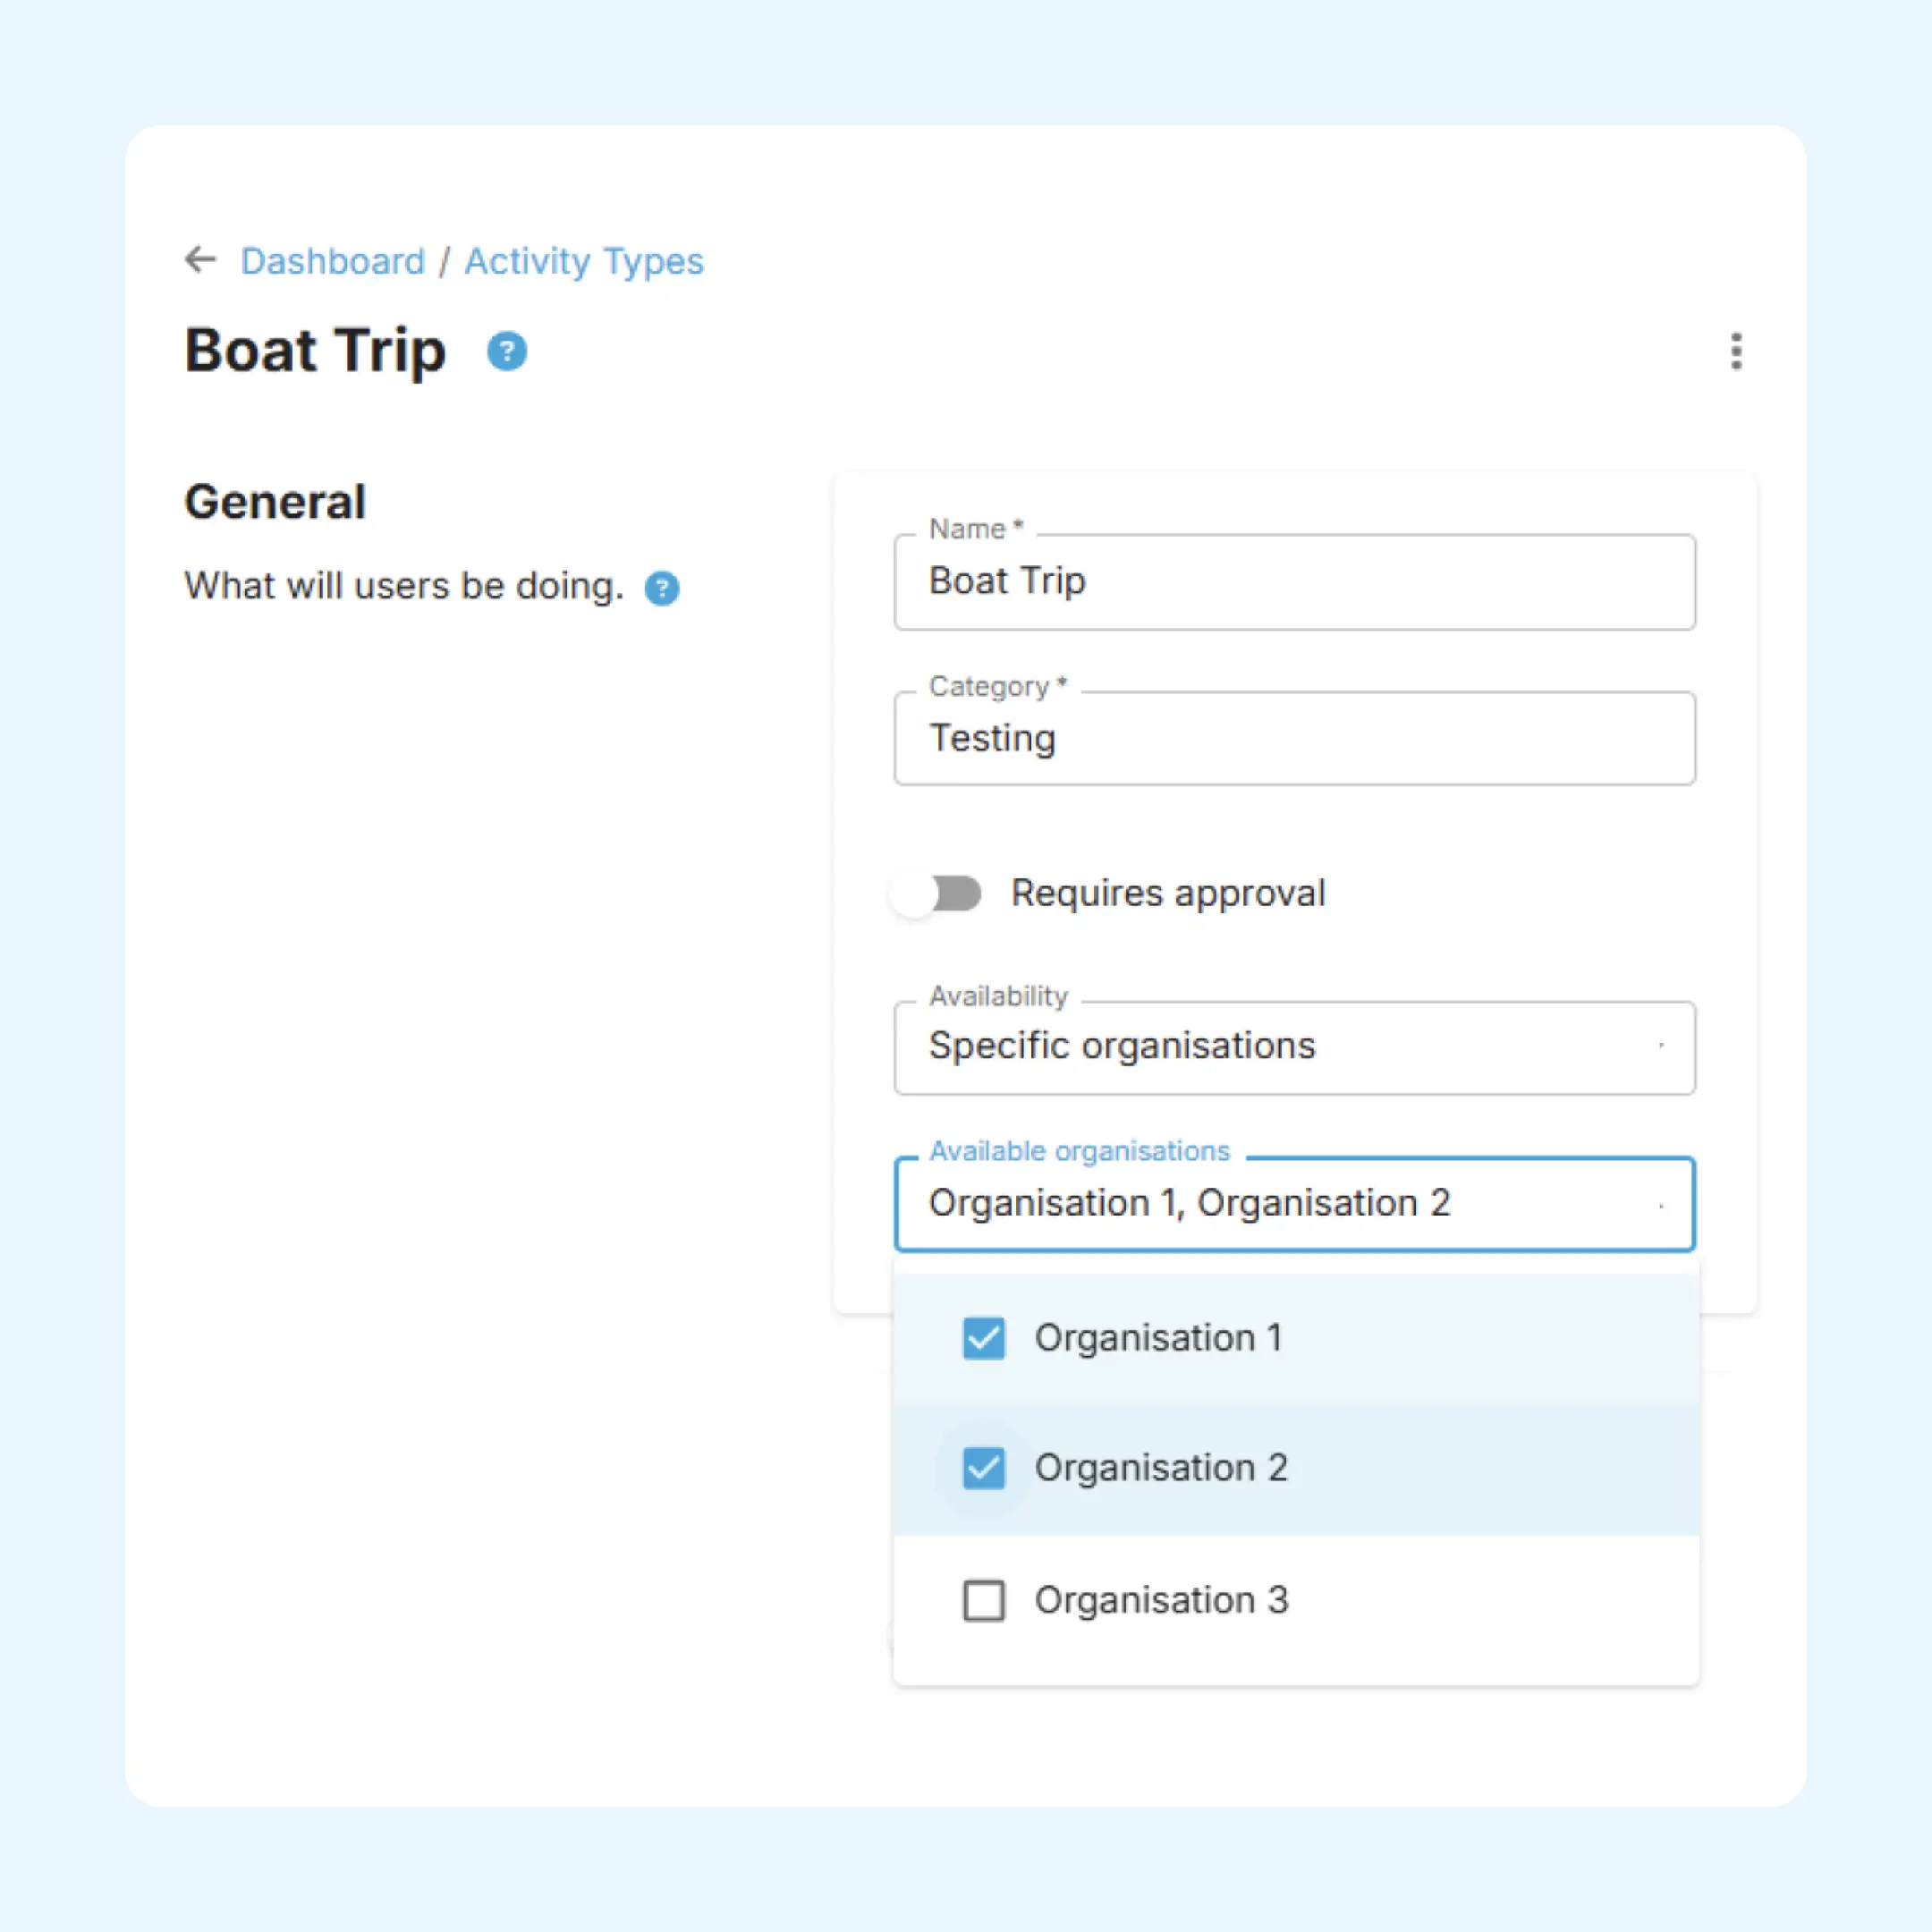1932x1932 pixels.
Task: Click the 'Organisation 1' option label text
Action: coord(1158,1338)
